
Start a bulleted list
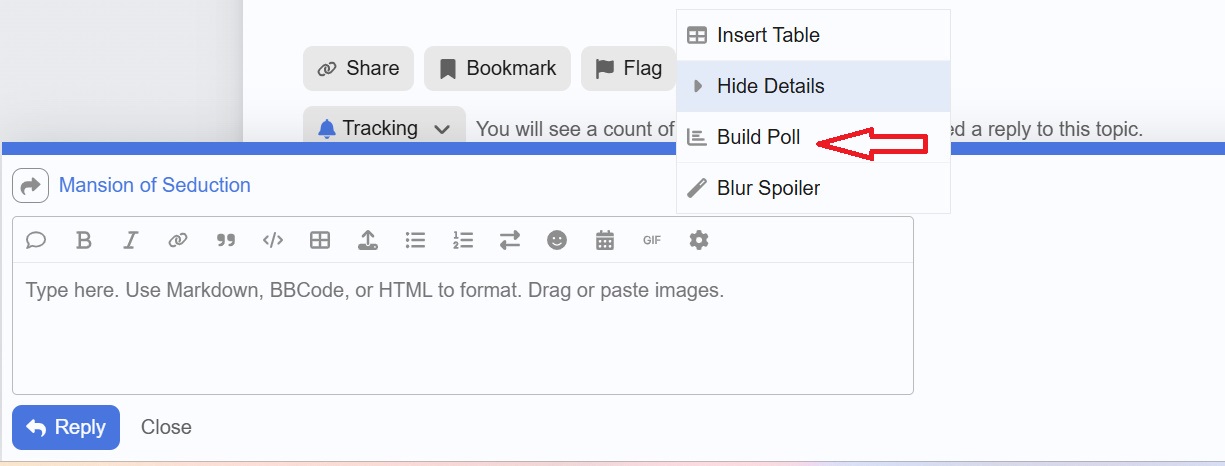[x=415, y=240]
